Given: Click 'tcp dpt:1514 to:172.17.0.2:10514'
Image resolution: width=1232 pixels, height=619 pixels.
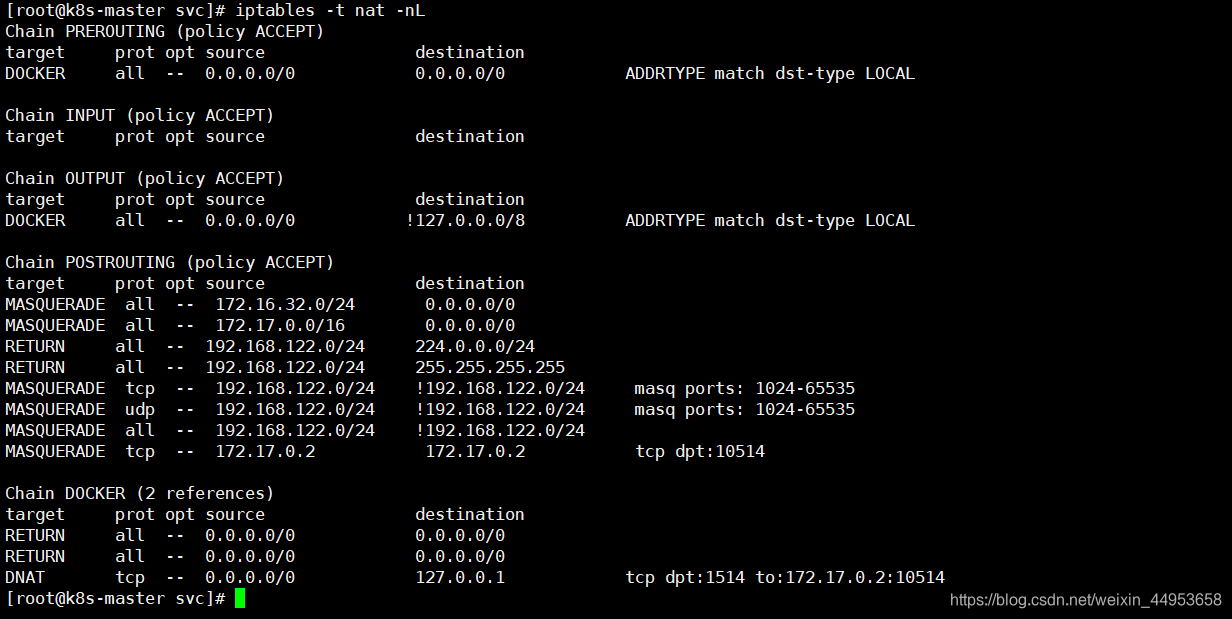Looking at the screenshot, I should (785, 577).
